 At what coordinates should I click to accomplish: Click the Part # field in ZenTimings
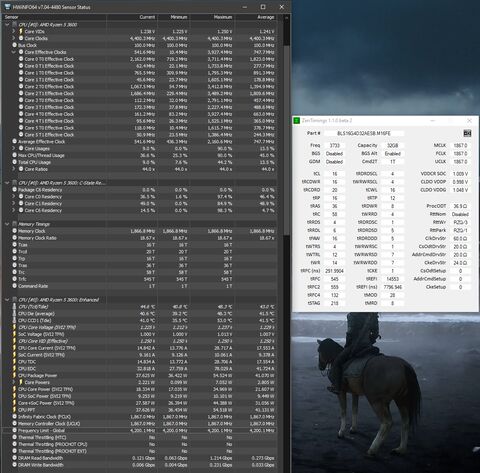point(364,133)
